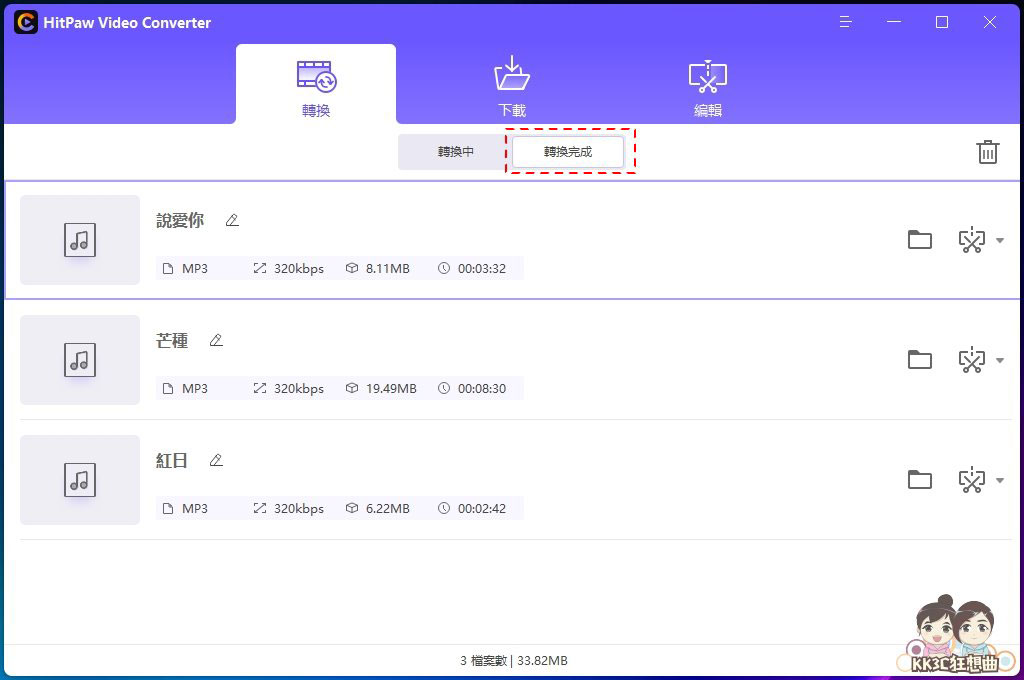Click the highlighted 轉換完成 button
This screenshot has width=1024, height=680.
coord(568,152)
